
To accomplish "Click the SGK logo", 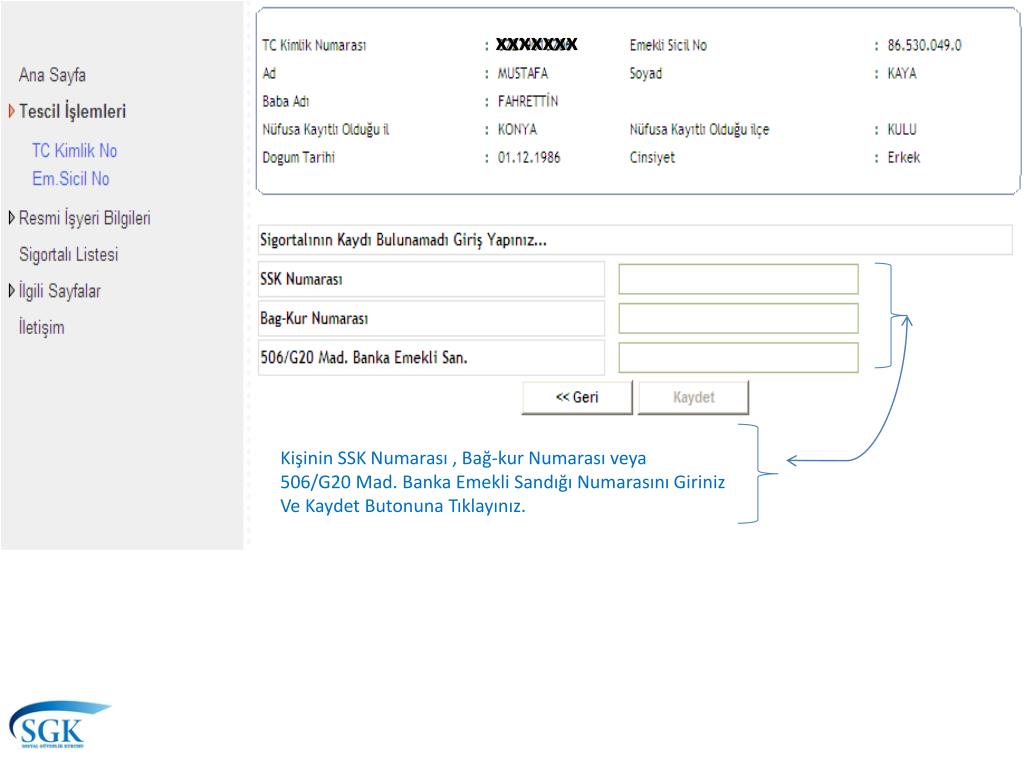I will [x=59, y=725].
